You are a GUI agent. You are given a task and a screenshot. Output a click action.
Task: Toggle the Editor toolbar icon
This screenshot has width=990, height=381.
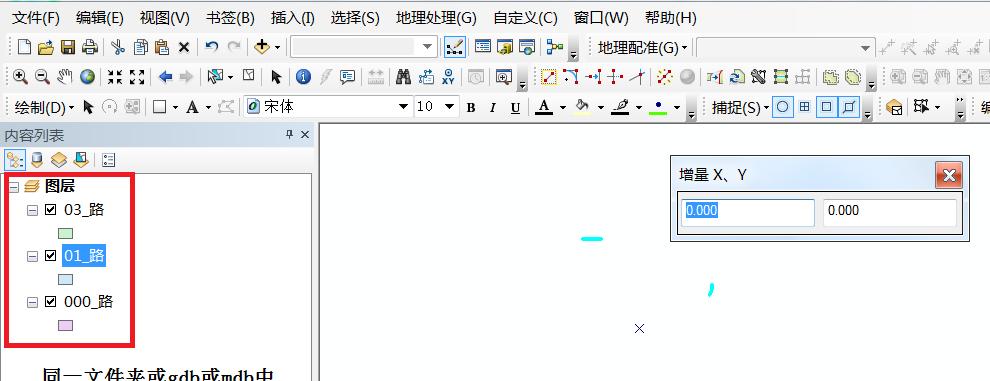coord(455,47)
